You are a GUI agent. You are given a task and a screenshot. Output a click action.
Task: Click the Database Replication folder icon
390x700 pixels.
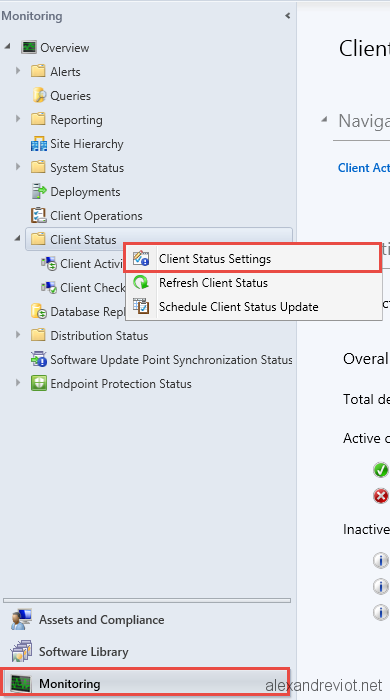click(39, 312)
